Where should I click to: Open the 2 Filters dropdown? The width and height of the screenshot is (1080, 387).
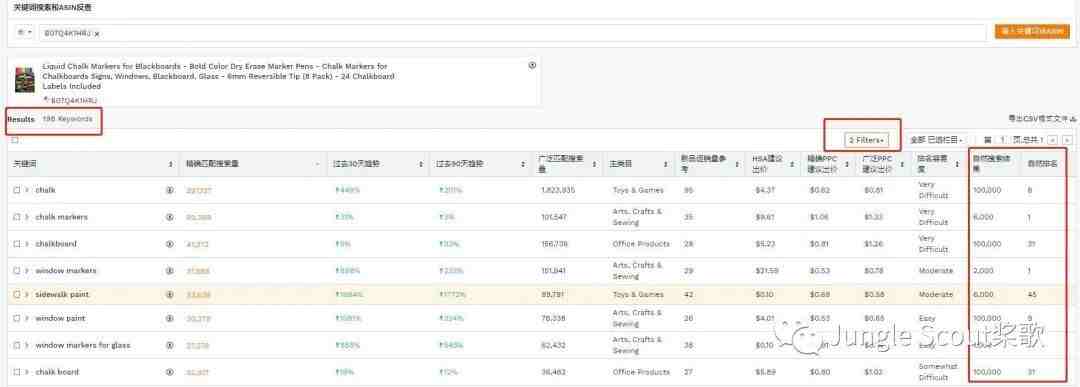[x=866, y=140]
